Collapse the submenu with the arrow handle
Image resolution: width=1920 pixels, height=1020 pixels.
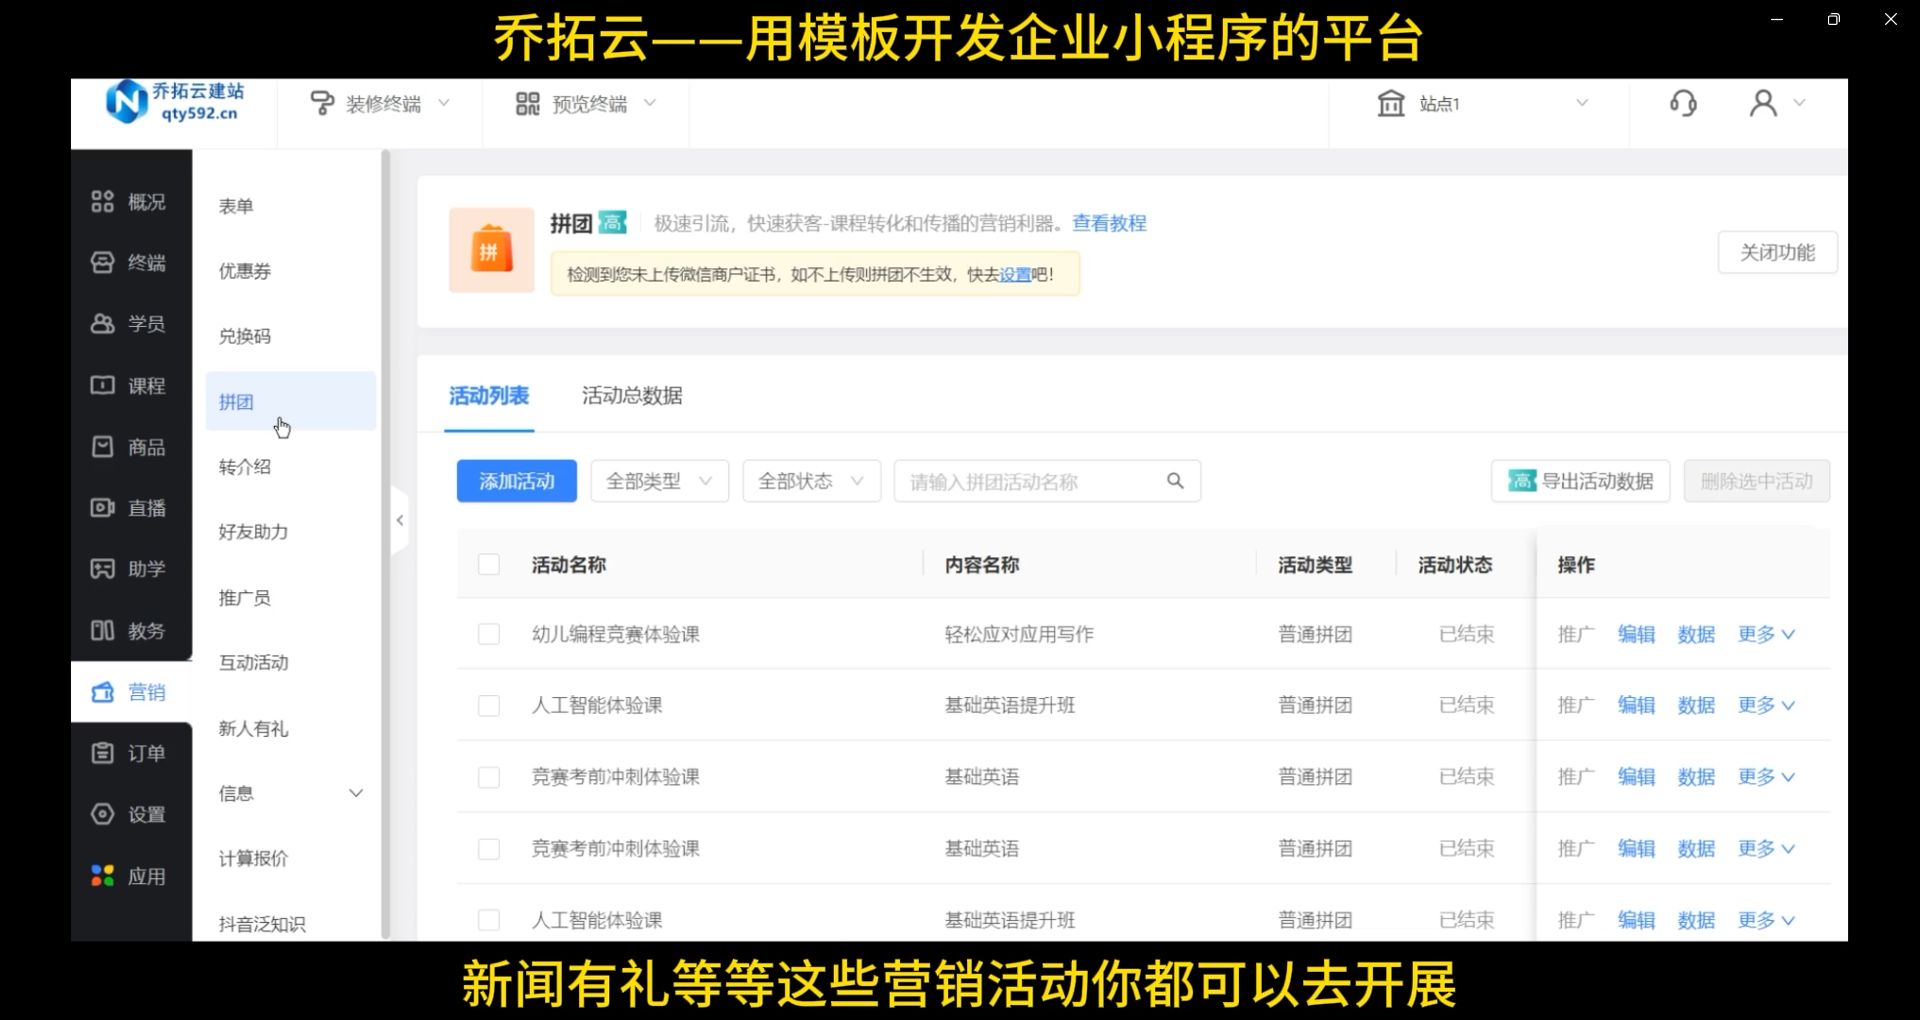(x=400, y=520)
